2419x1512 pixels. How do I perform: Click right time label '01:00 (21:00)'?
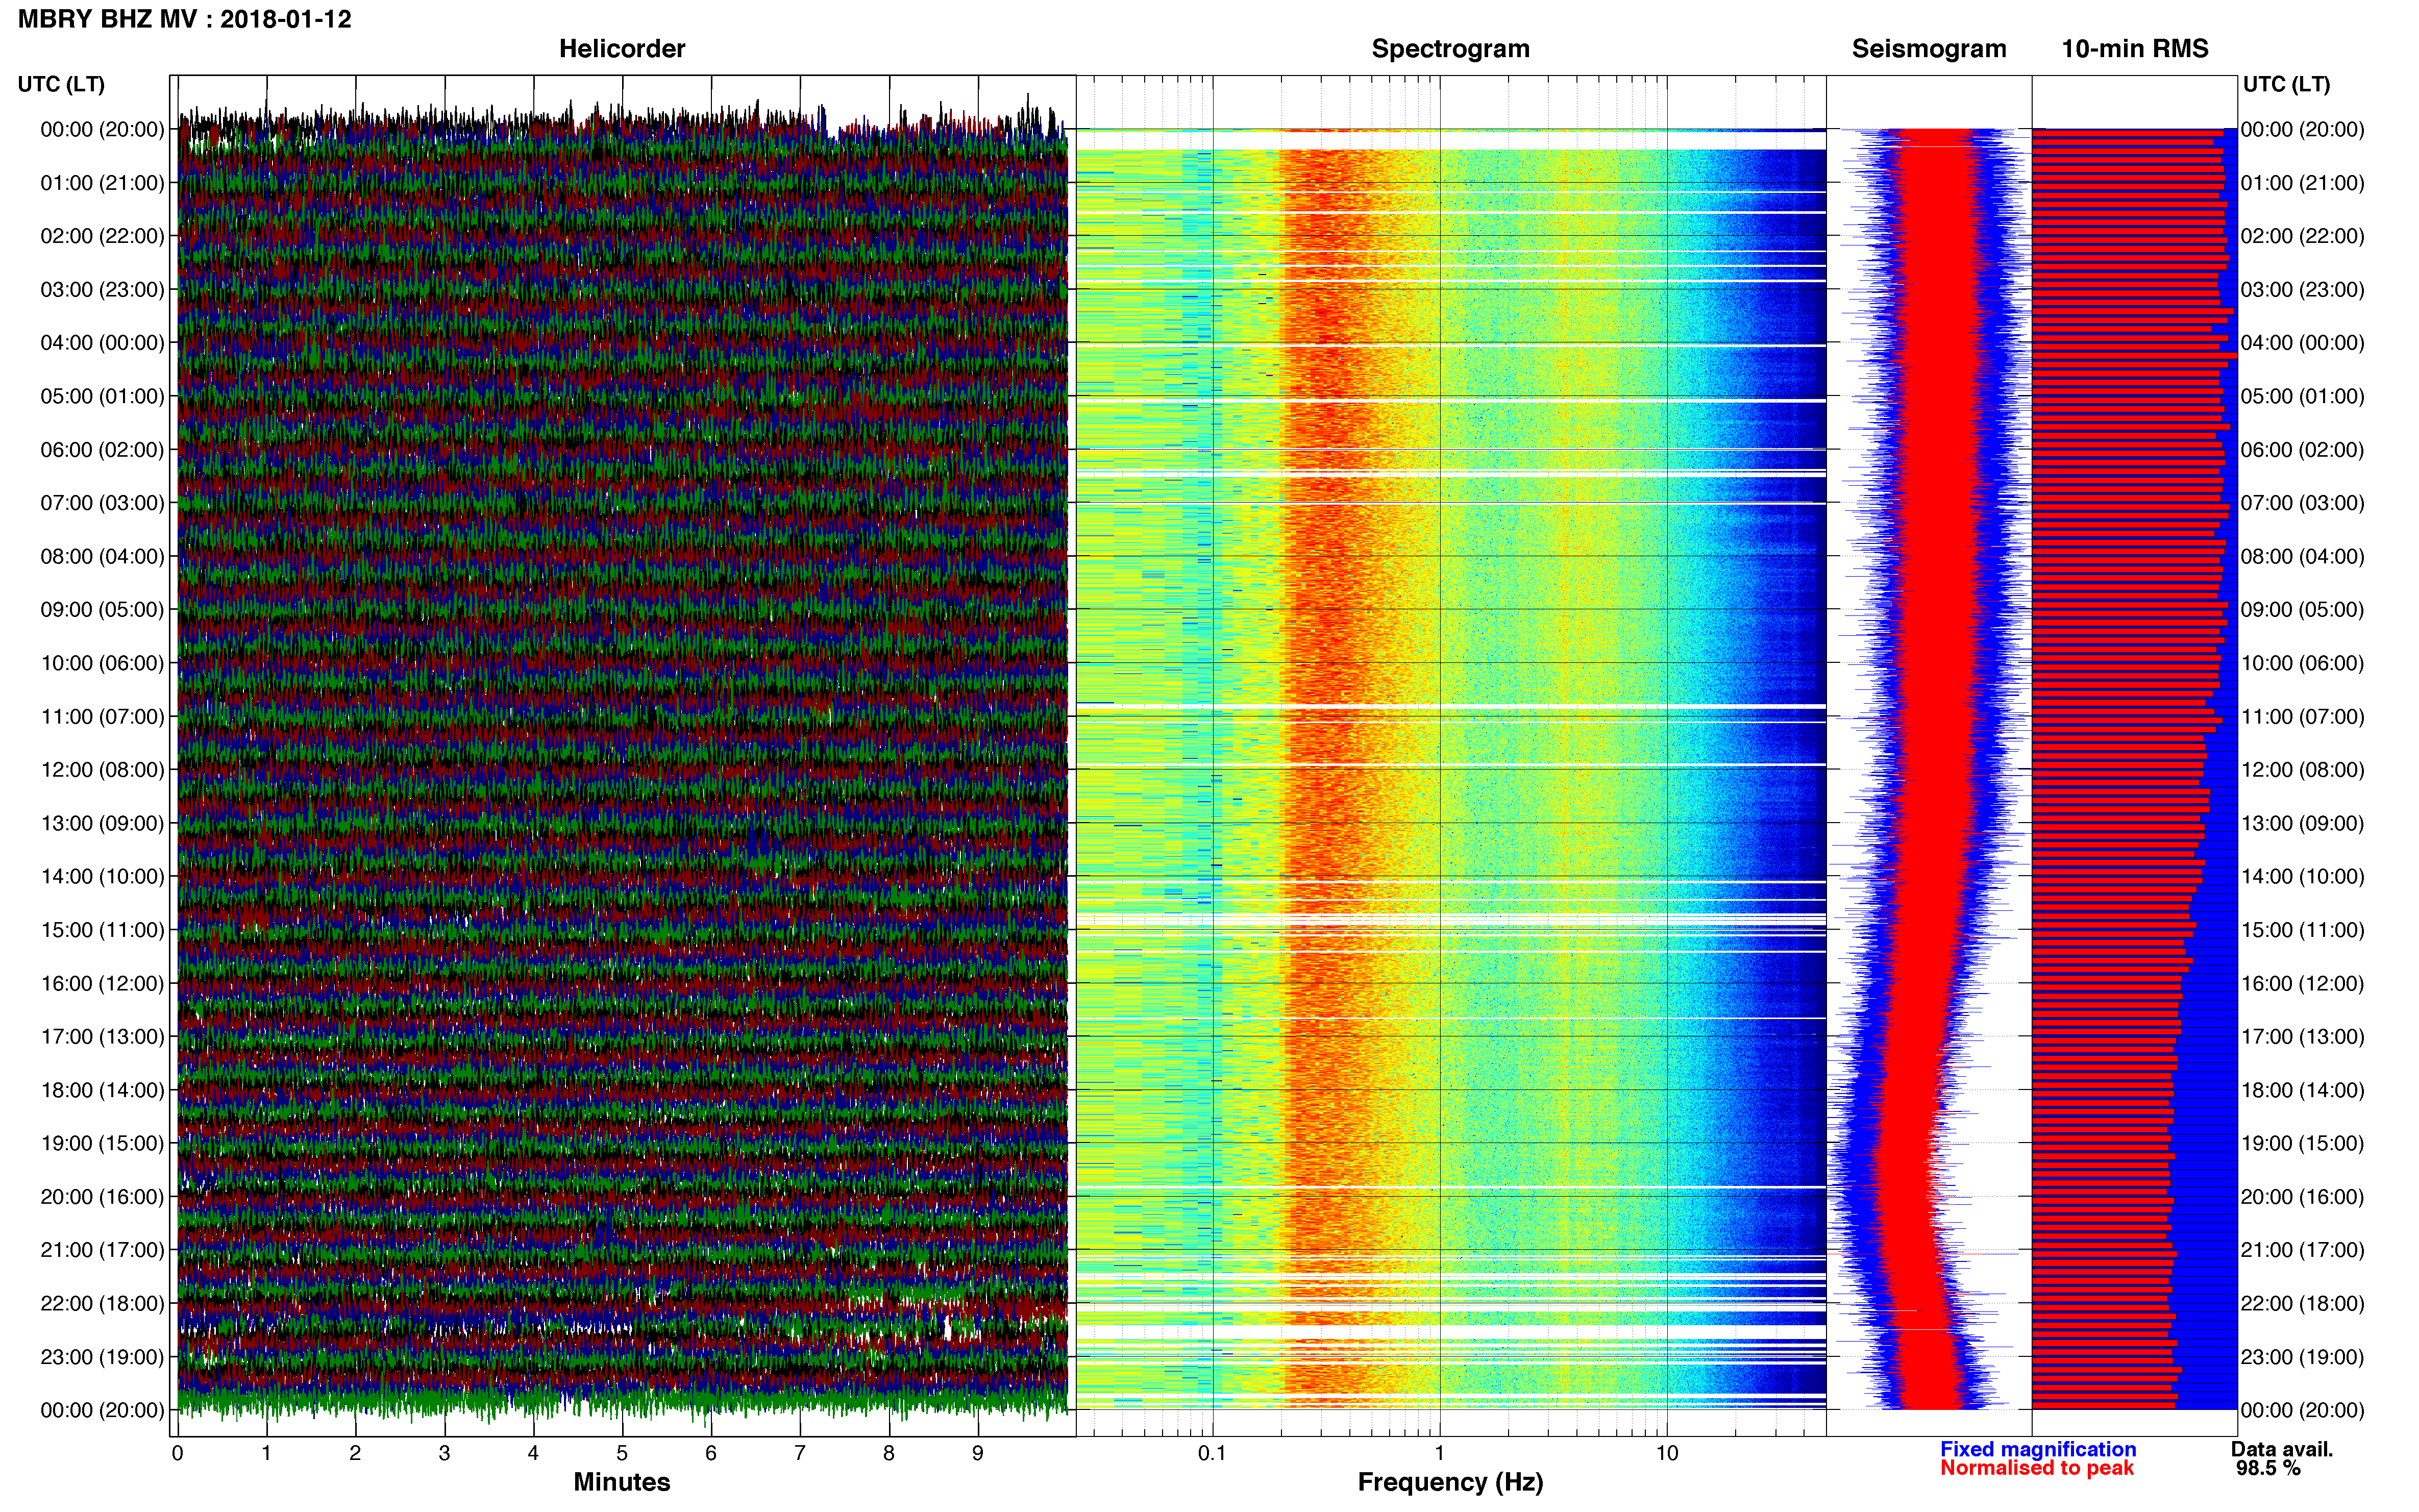point(2303,183)
